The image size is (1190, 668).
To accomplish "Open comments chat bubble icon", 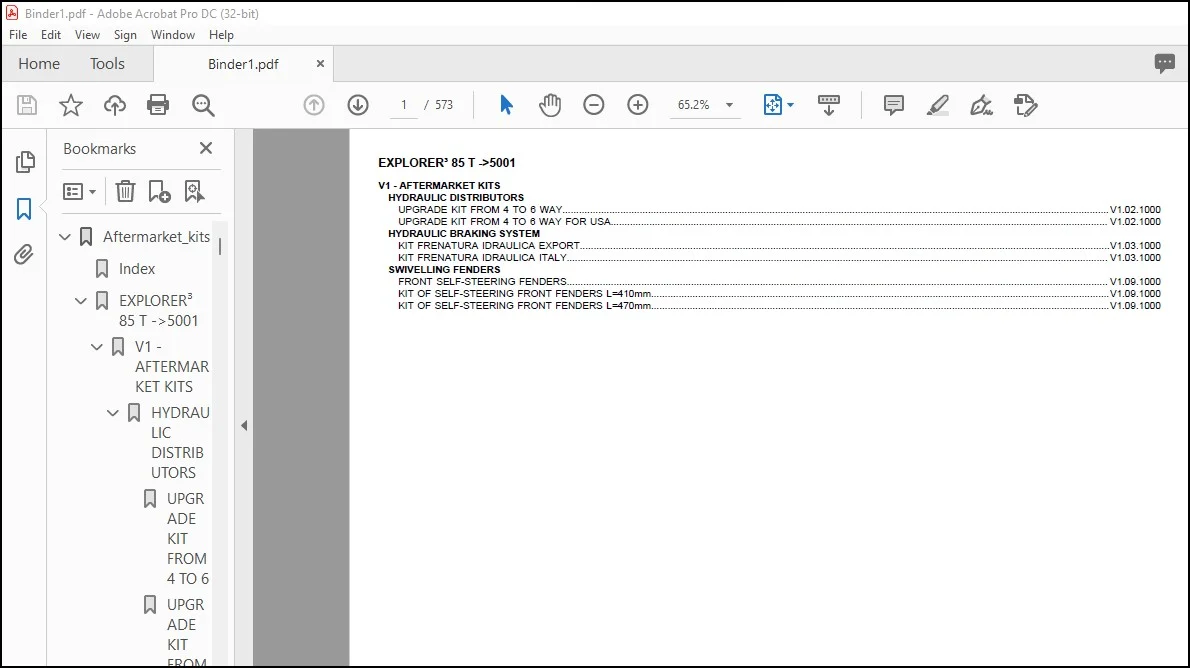I will tap(1164, 63).
